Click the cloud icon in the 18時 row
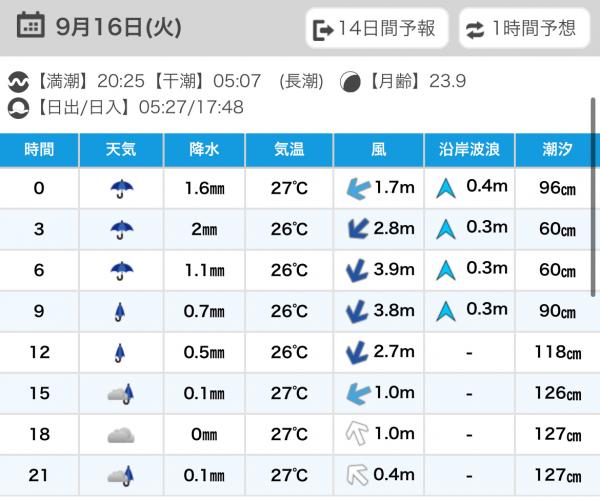This screenshot has height=500, width=600. (121, 434)
